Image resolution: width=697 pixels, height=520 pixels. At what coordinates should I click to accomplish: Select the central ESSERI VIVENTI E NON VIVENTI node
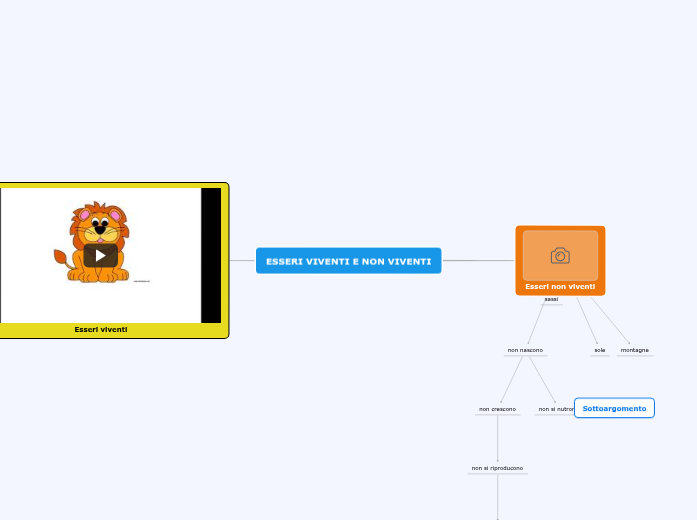[348, 261]
